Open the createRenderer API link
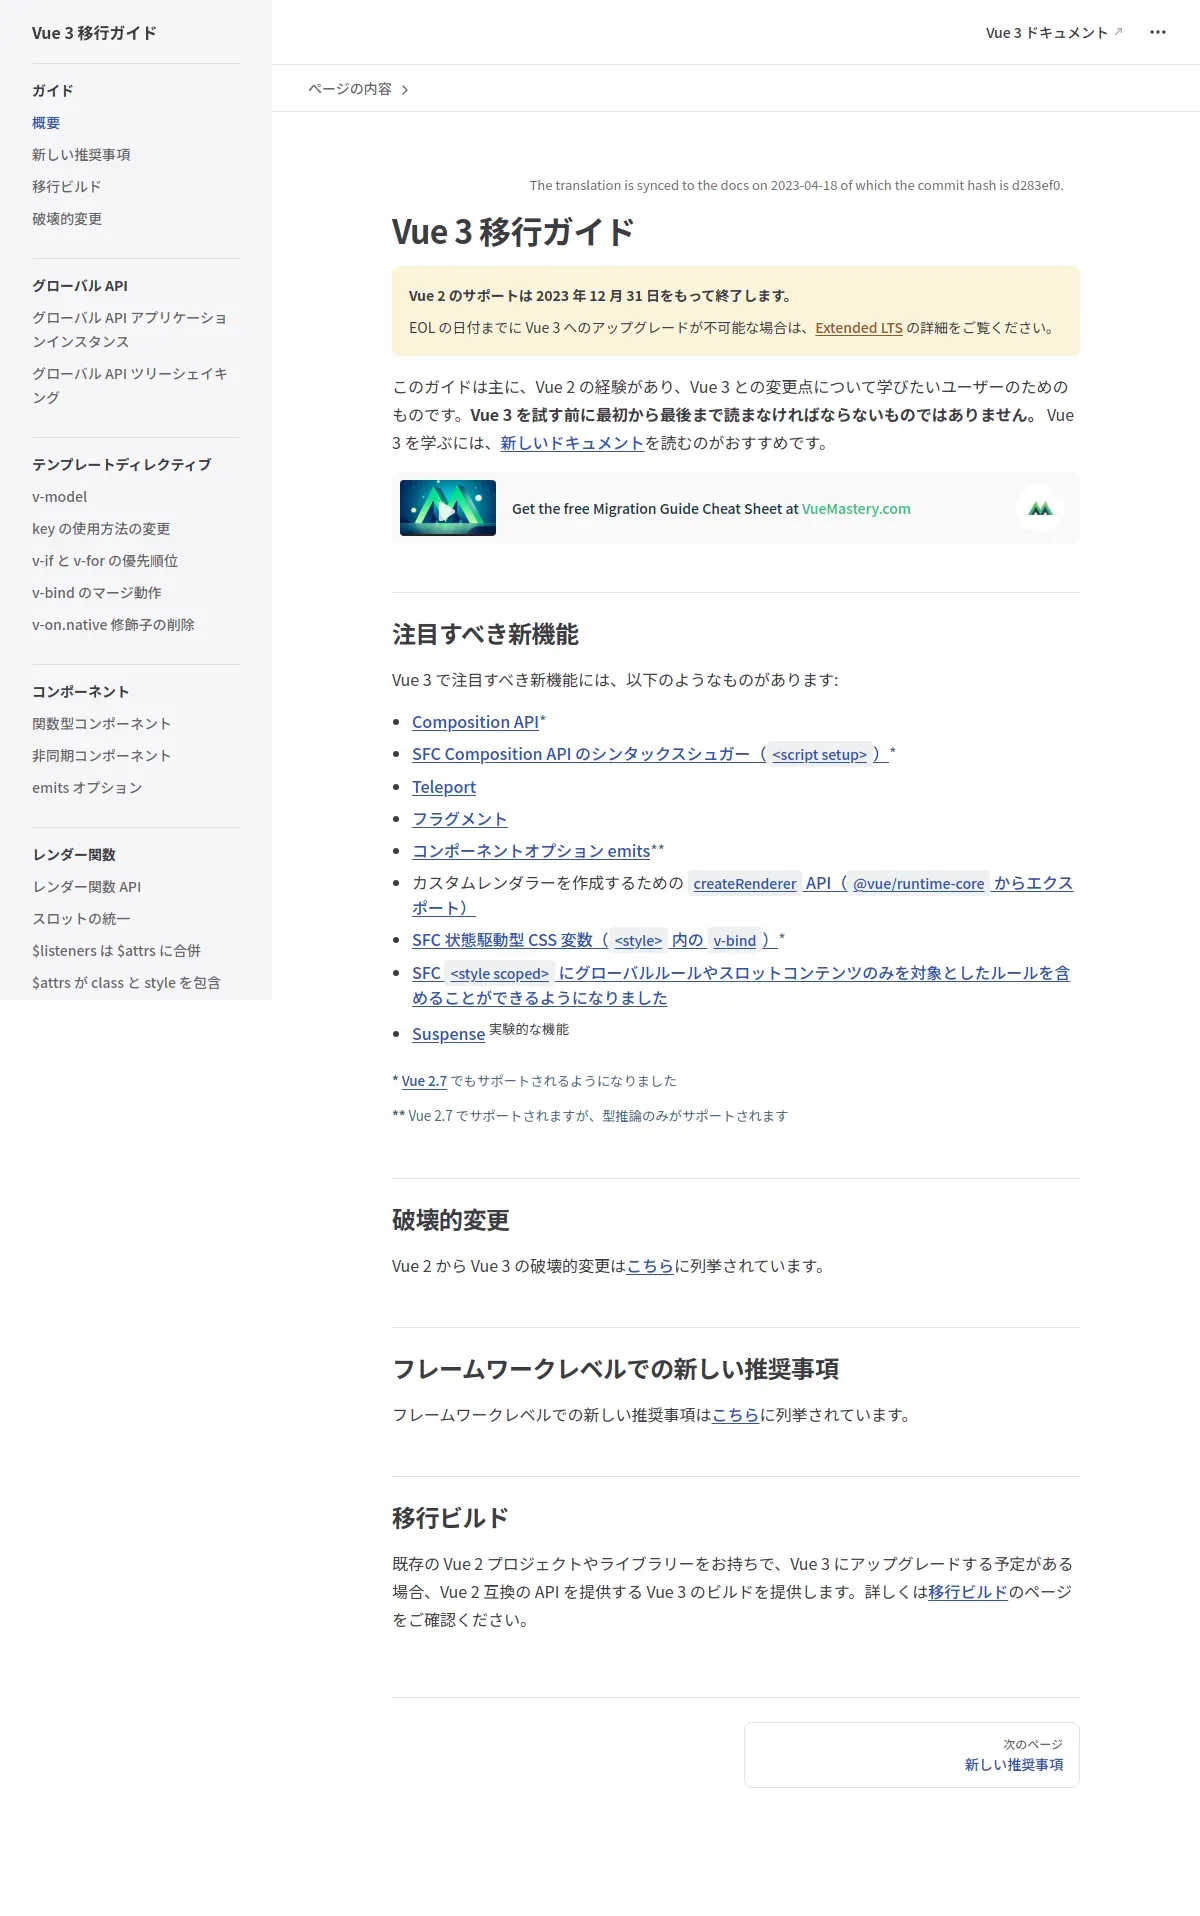 (745, 884)
